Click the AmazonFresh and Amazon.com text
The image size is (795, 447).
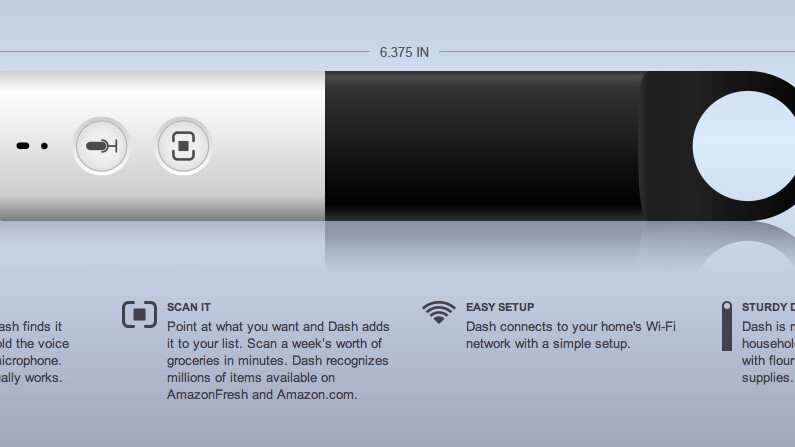coord(262,395)
